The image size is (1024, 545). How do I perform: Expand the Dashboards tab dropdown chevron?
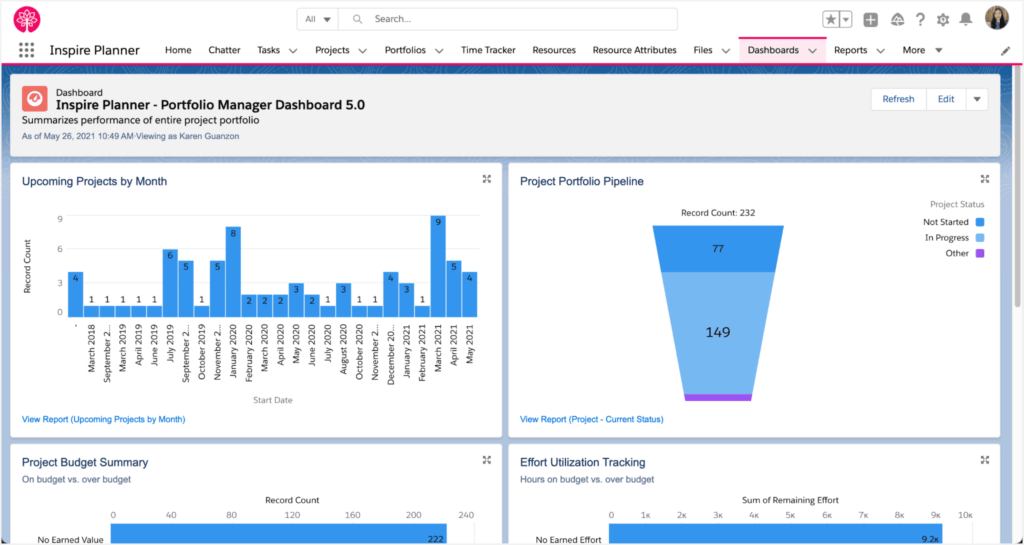click(x=813, y=50)
